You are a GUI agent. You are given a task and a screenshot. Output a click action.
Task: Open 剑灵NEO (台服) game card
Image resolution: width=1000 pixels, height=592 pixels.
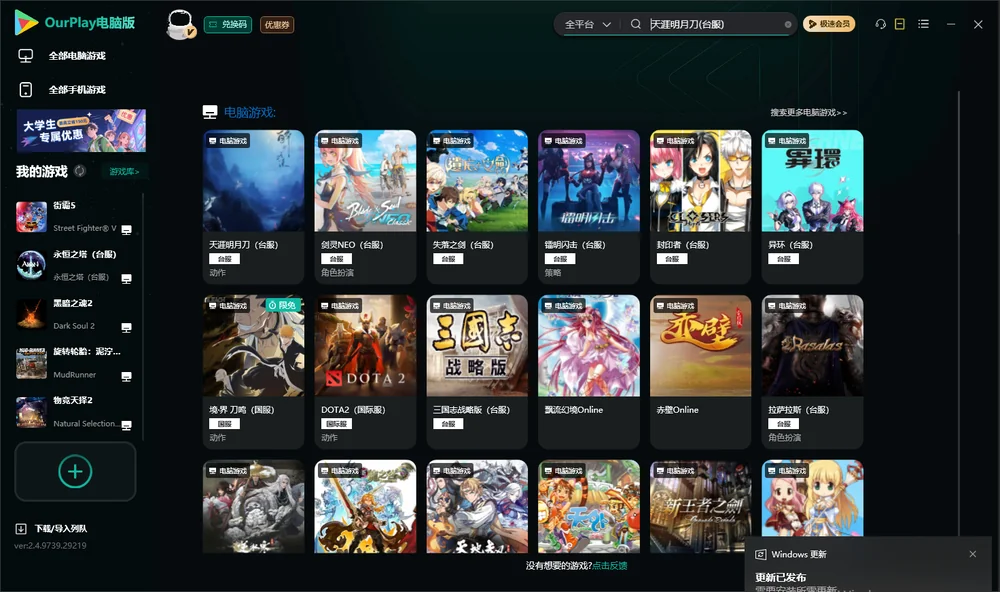pos(365,207)
